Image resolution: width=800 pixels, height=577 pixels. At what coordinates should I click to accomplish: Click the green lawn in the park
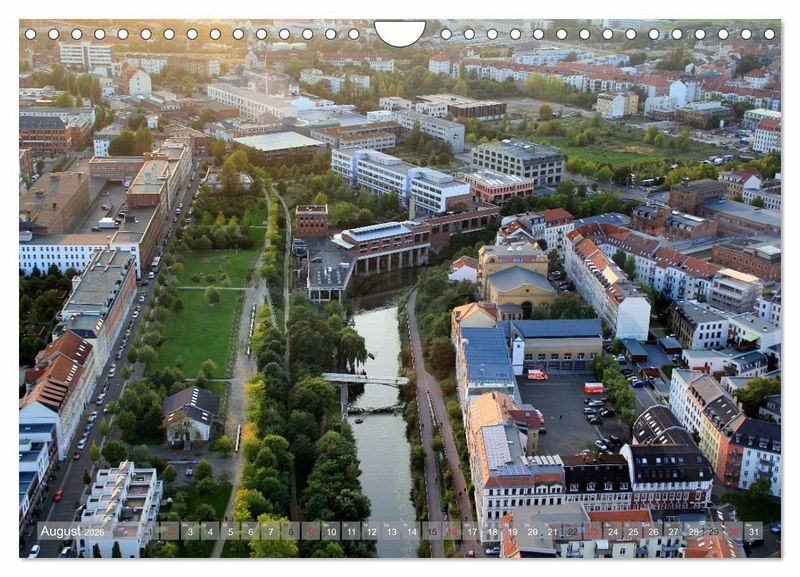point(200,330)
